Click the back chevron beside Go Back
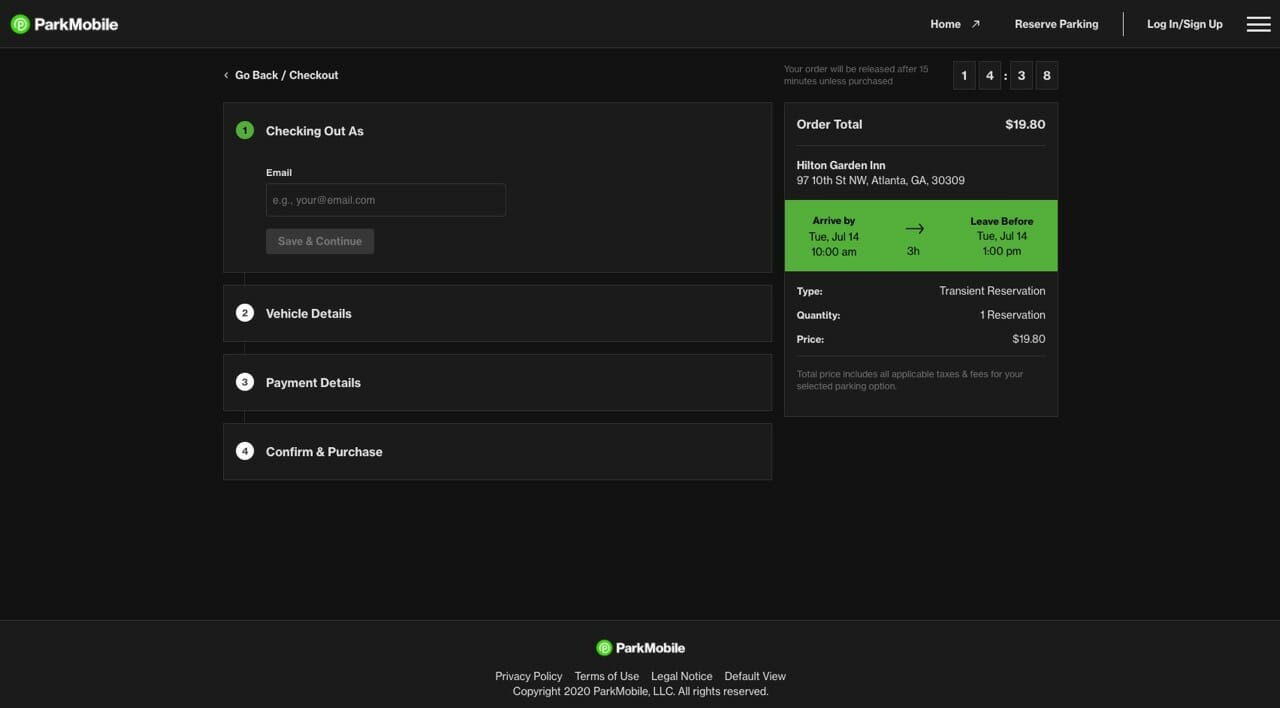 point(226,75)
